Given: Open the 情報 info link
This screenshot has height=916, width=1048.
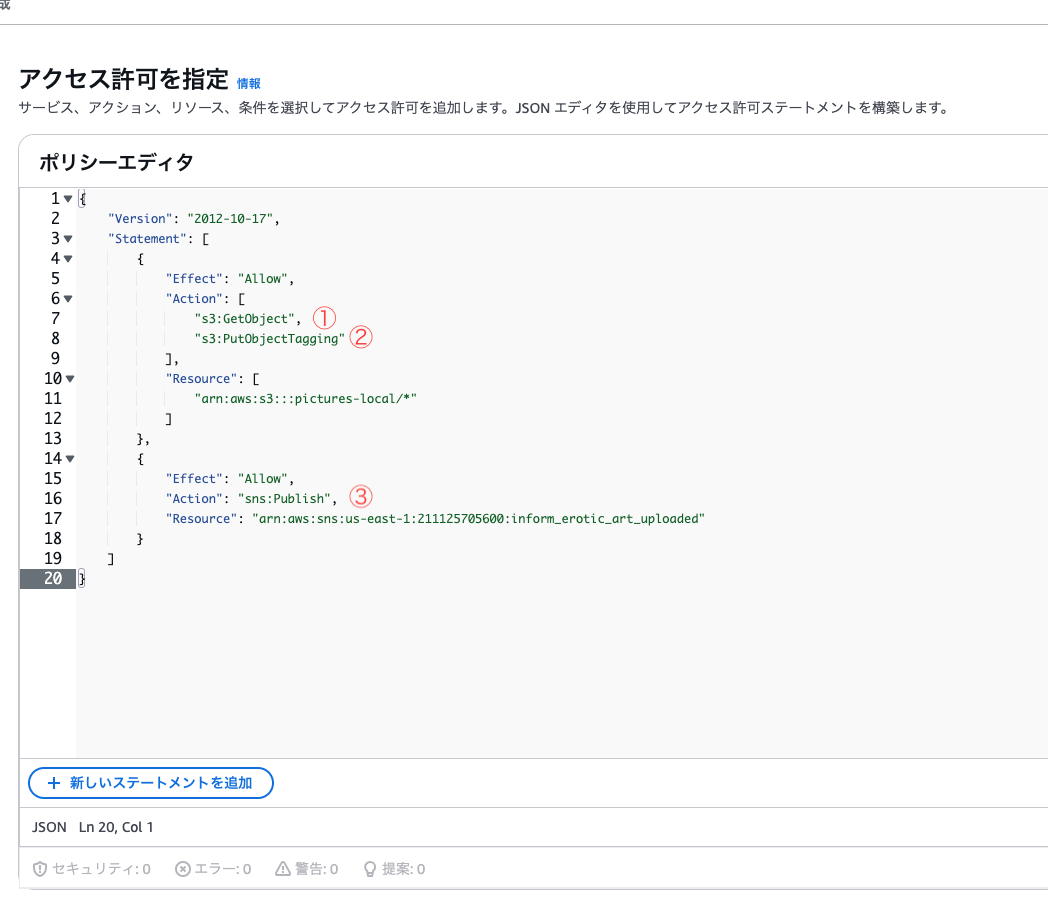Looking at the screenshot, I should coord(249,84).
